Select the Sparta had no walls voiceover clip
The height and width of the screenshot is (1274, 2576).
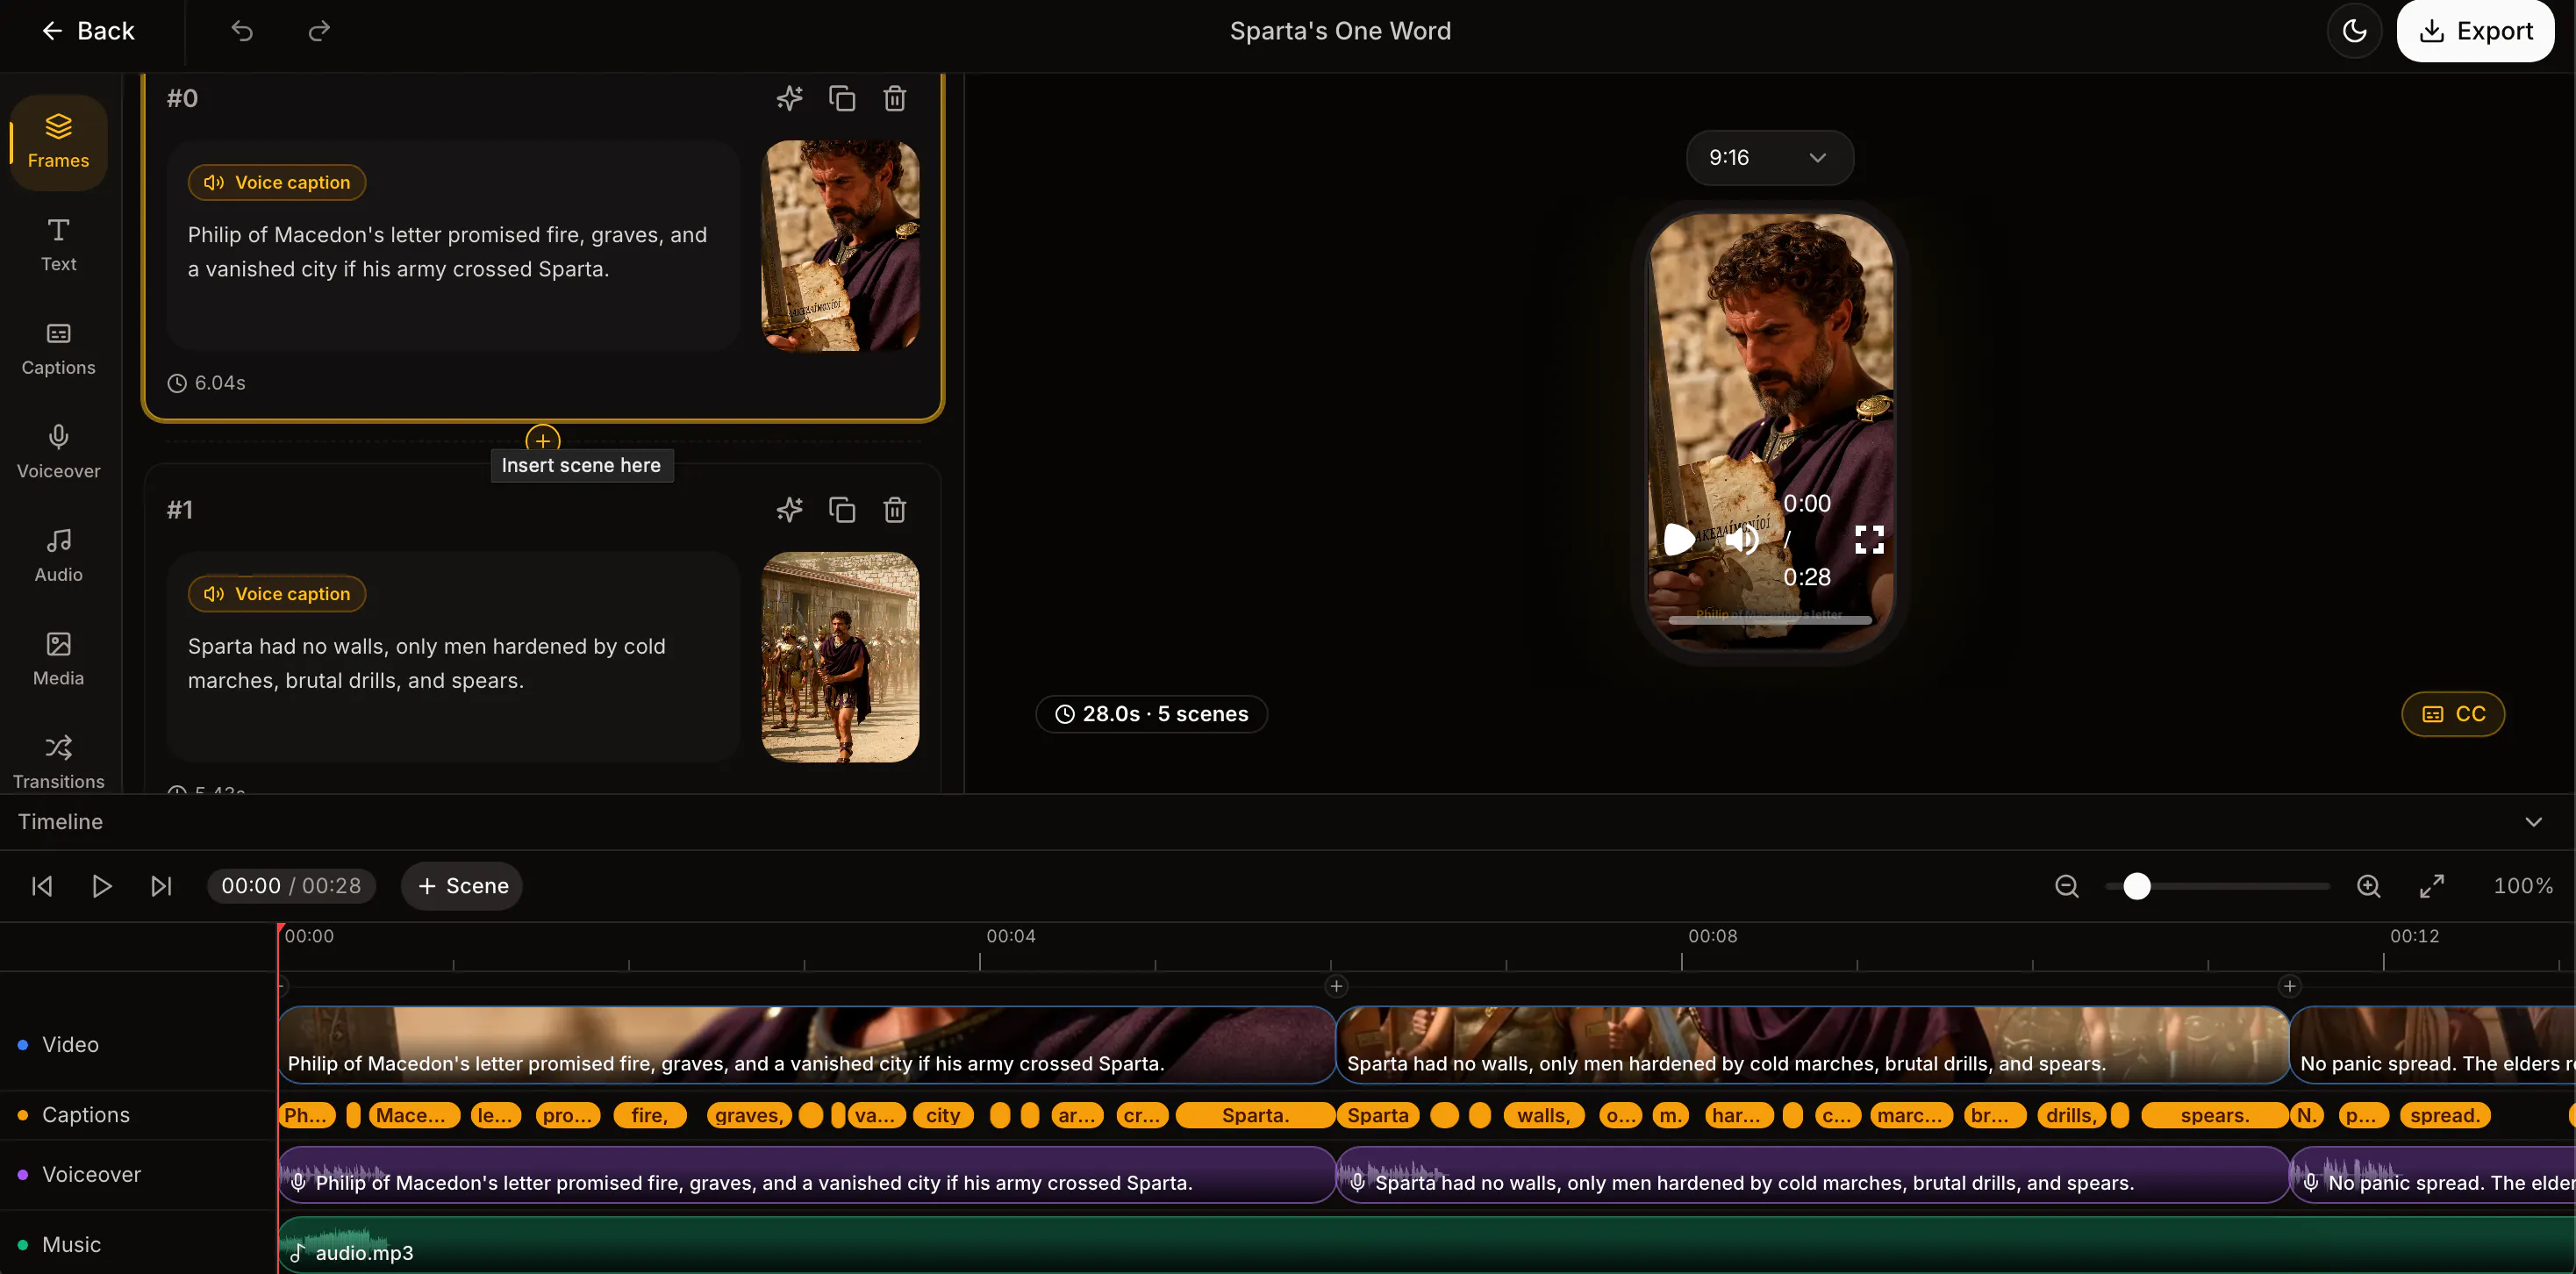pyautogui.click(x=1813, y=1175)
